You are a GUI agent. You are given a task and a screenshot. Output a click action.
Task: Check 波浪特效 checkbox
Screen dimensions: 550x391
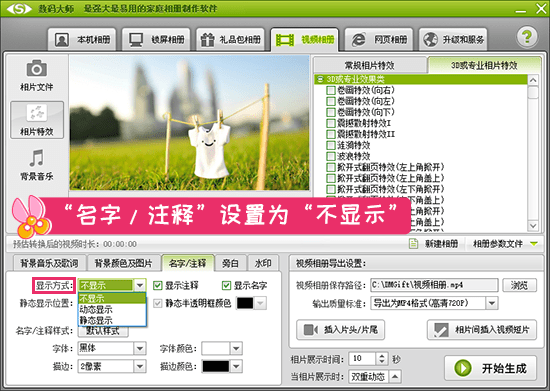[331, 156]
